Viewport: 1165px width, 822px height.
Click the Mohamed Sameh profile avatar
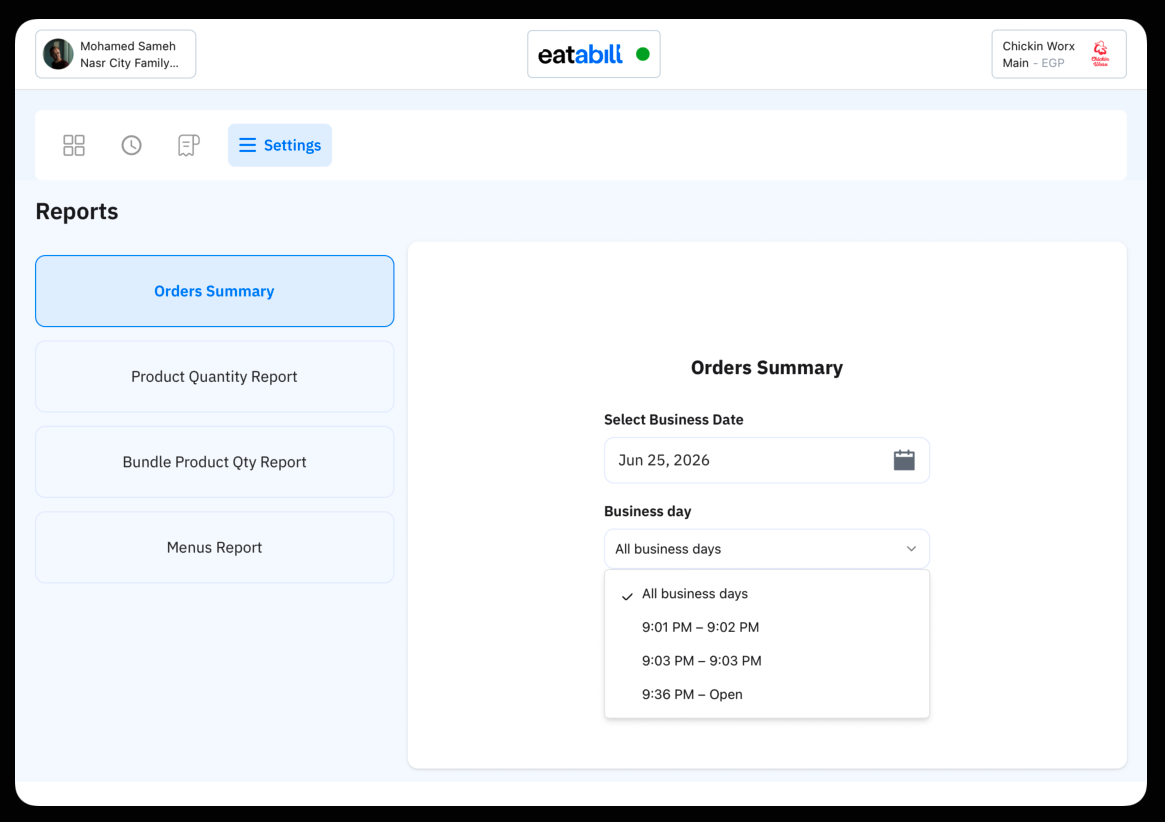point(58,54)
